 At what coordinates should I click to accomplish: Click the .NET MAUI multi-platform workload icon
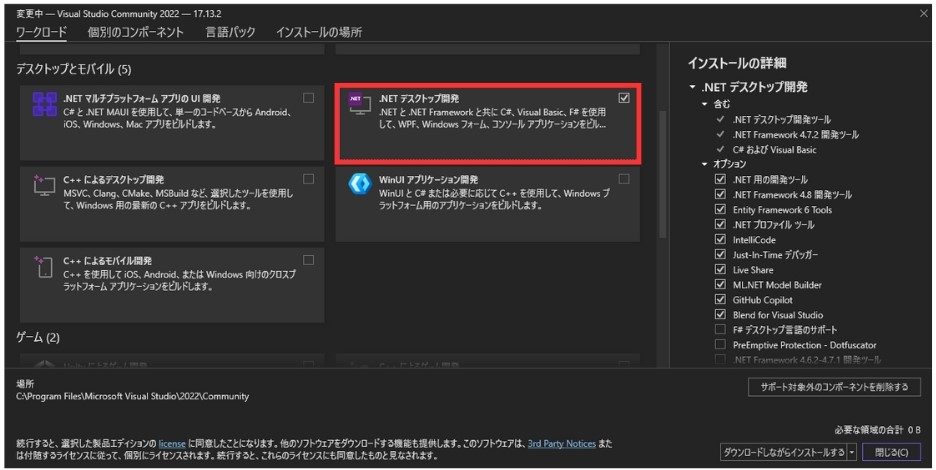[x=45, y=105]
